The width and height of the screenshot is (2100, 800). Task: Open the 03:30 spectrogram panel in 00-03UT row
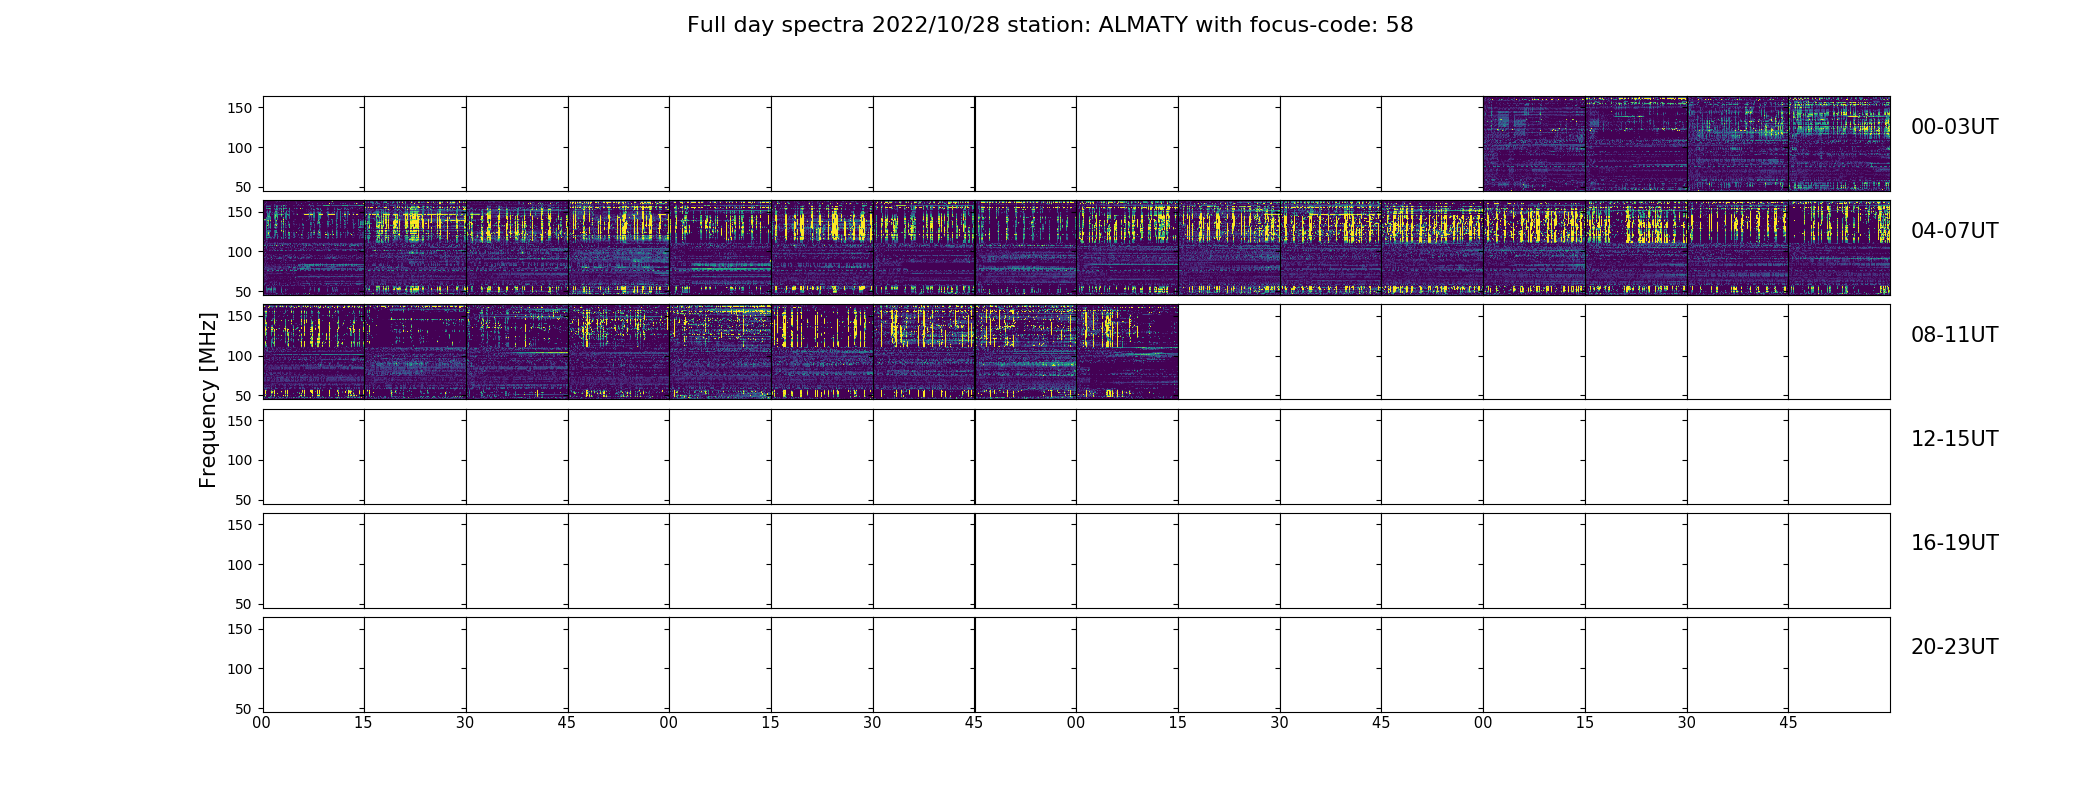[1738, 144]
